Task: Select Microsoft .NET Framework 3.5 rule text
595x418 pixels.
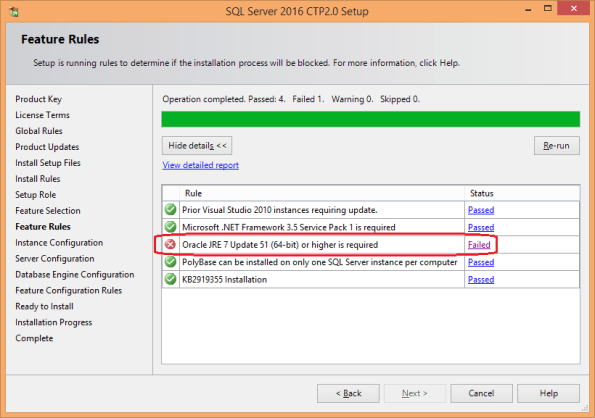Action: [x=289, y=227]
